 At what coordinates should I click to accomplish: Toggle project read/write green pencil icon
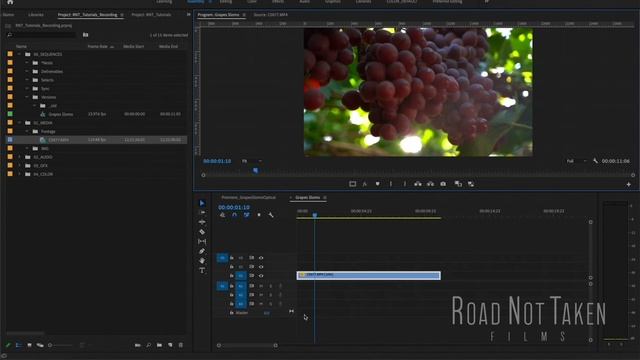[x=8, y=345]
